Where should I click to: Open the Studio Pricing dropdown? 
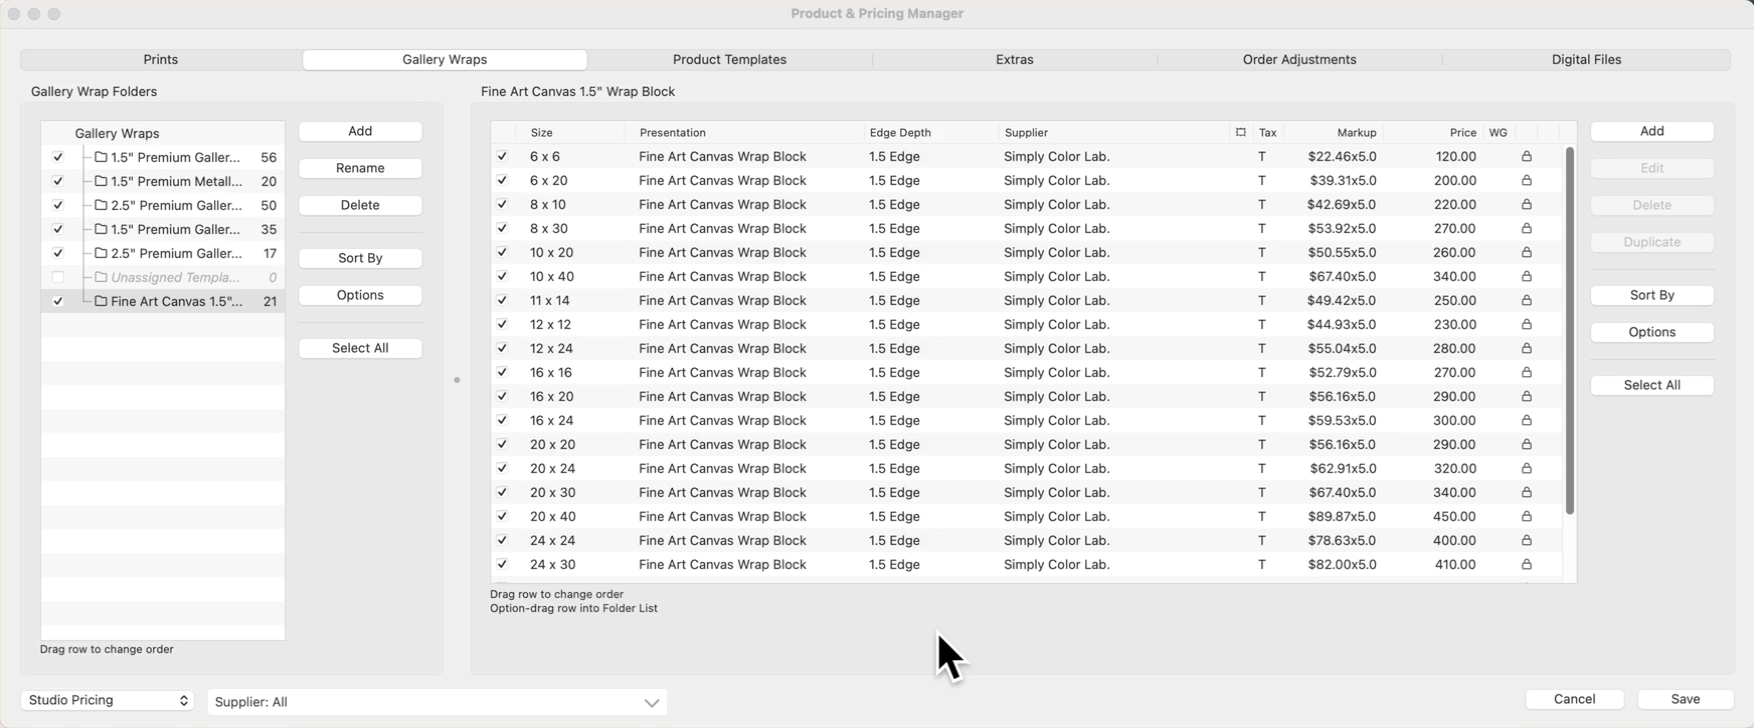click(x=107, y=700)
